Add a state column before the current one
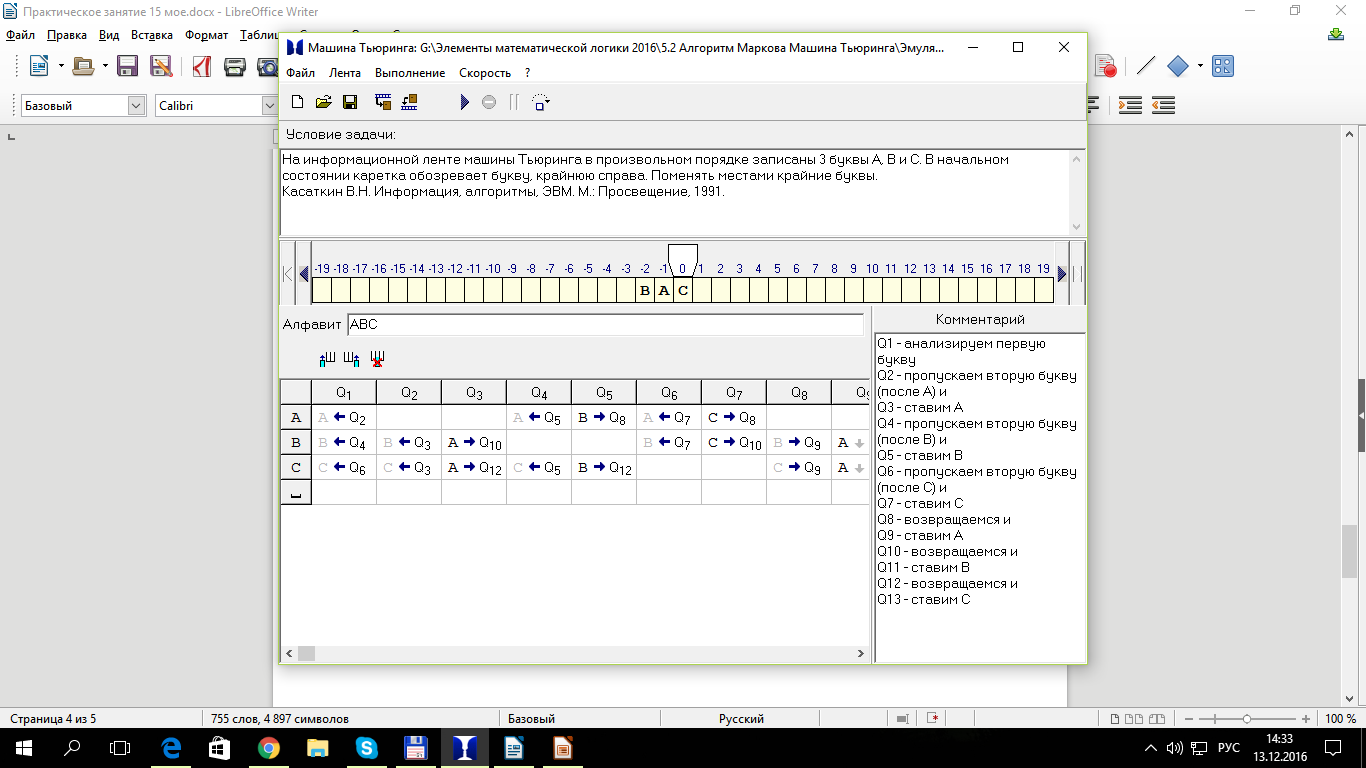The image size is (1366, 768). 327,358
